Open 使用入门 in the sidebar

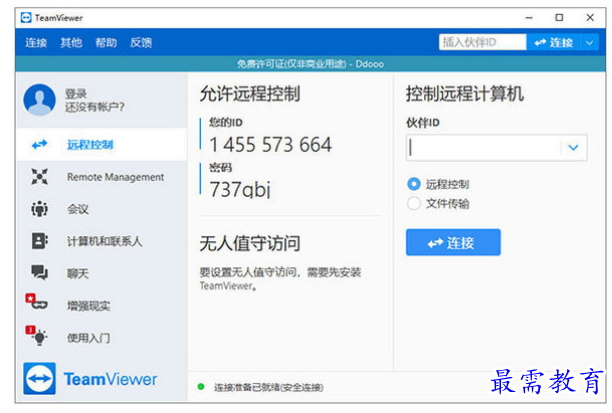pyautogui.click(x=102, y=337)
